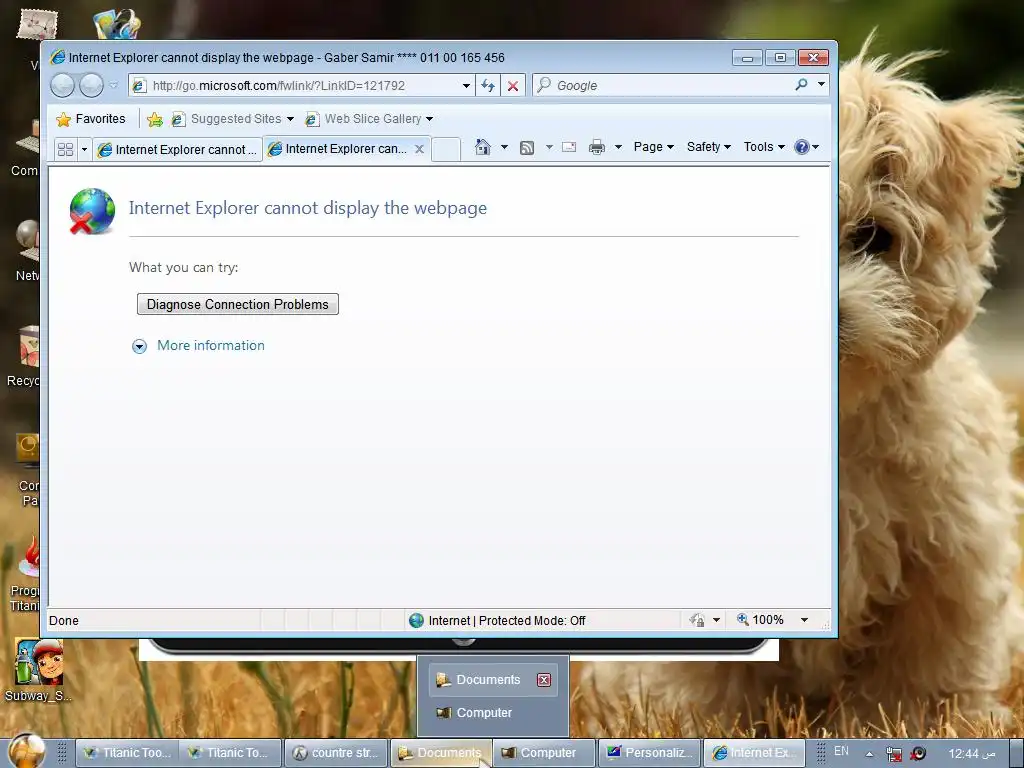Image resolution: width=1024 pixels, height=768 pixels.
Task: Switch to Internet Ex... taskbar button
Action: 754,753
